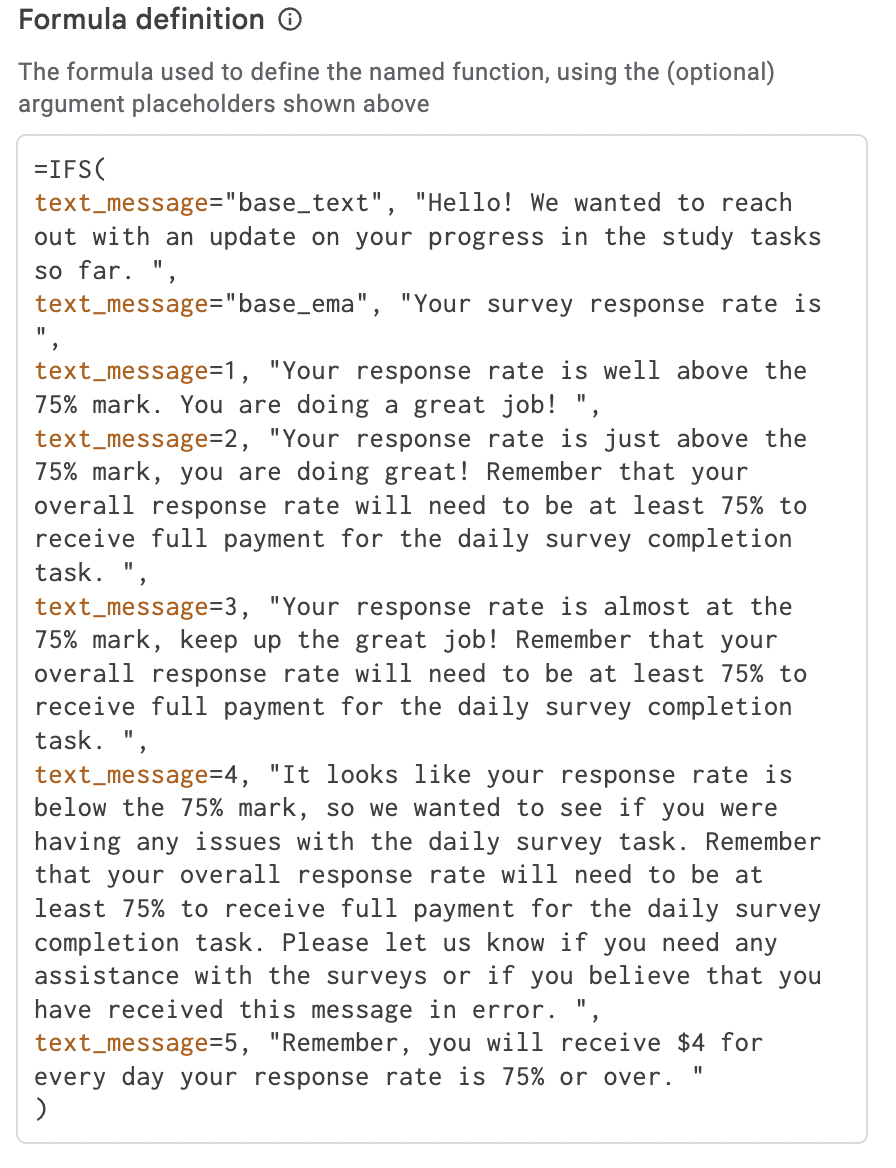Viewport: 896px width, 1168px height.
Task: Click the info icon beside Formula definition
Action: point(289,18)
